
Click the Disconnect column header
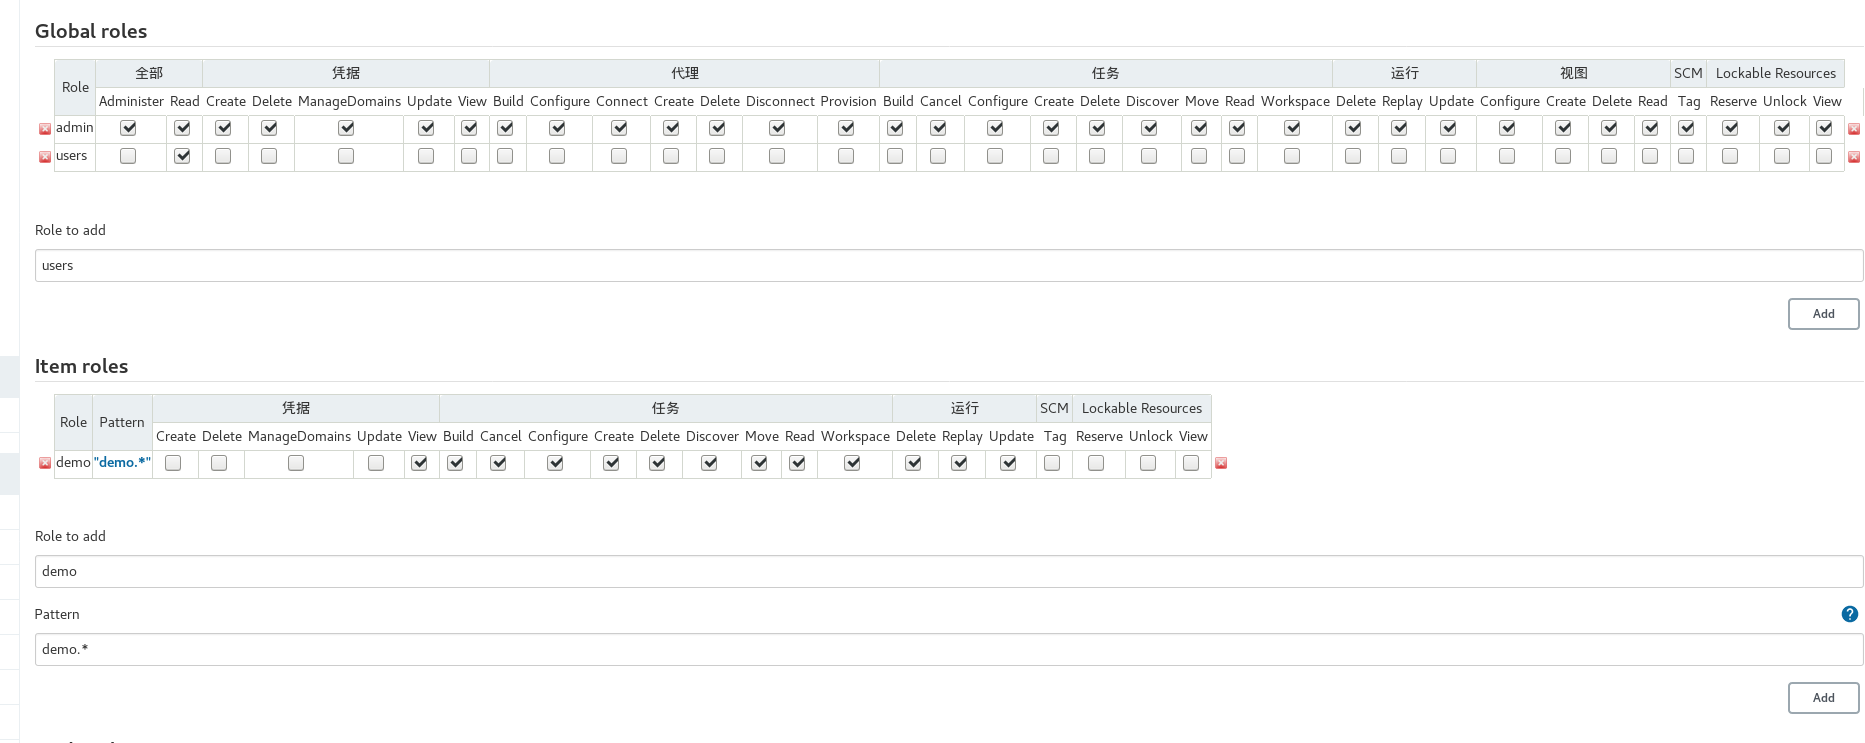point(780,101)
